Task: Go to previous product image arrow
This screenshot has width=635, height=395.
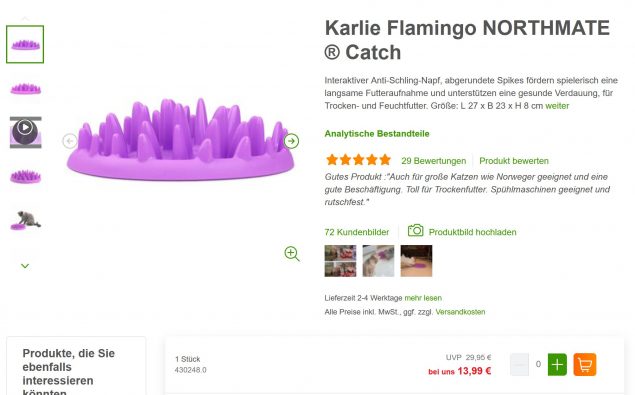Action: click(70, 141)
